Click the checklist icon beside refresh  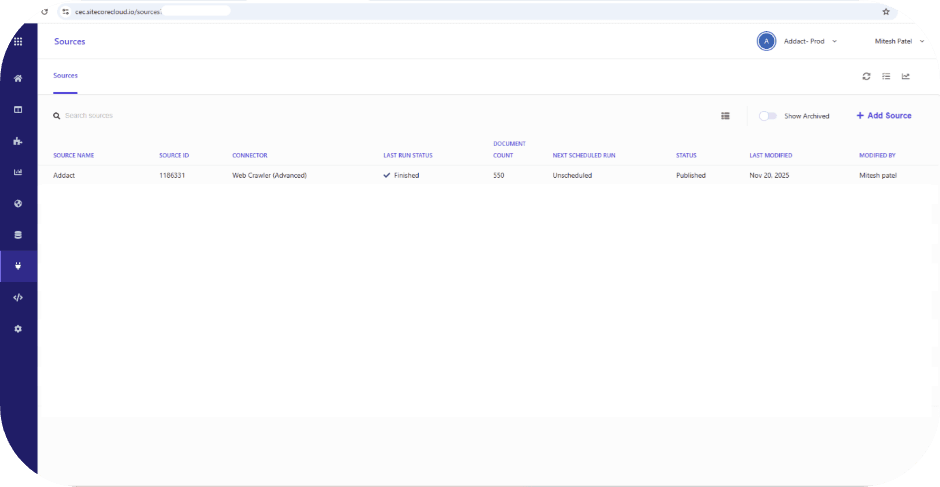click(886, 76)
